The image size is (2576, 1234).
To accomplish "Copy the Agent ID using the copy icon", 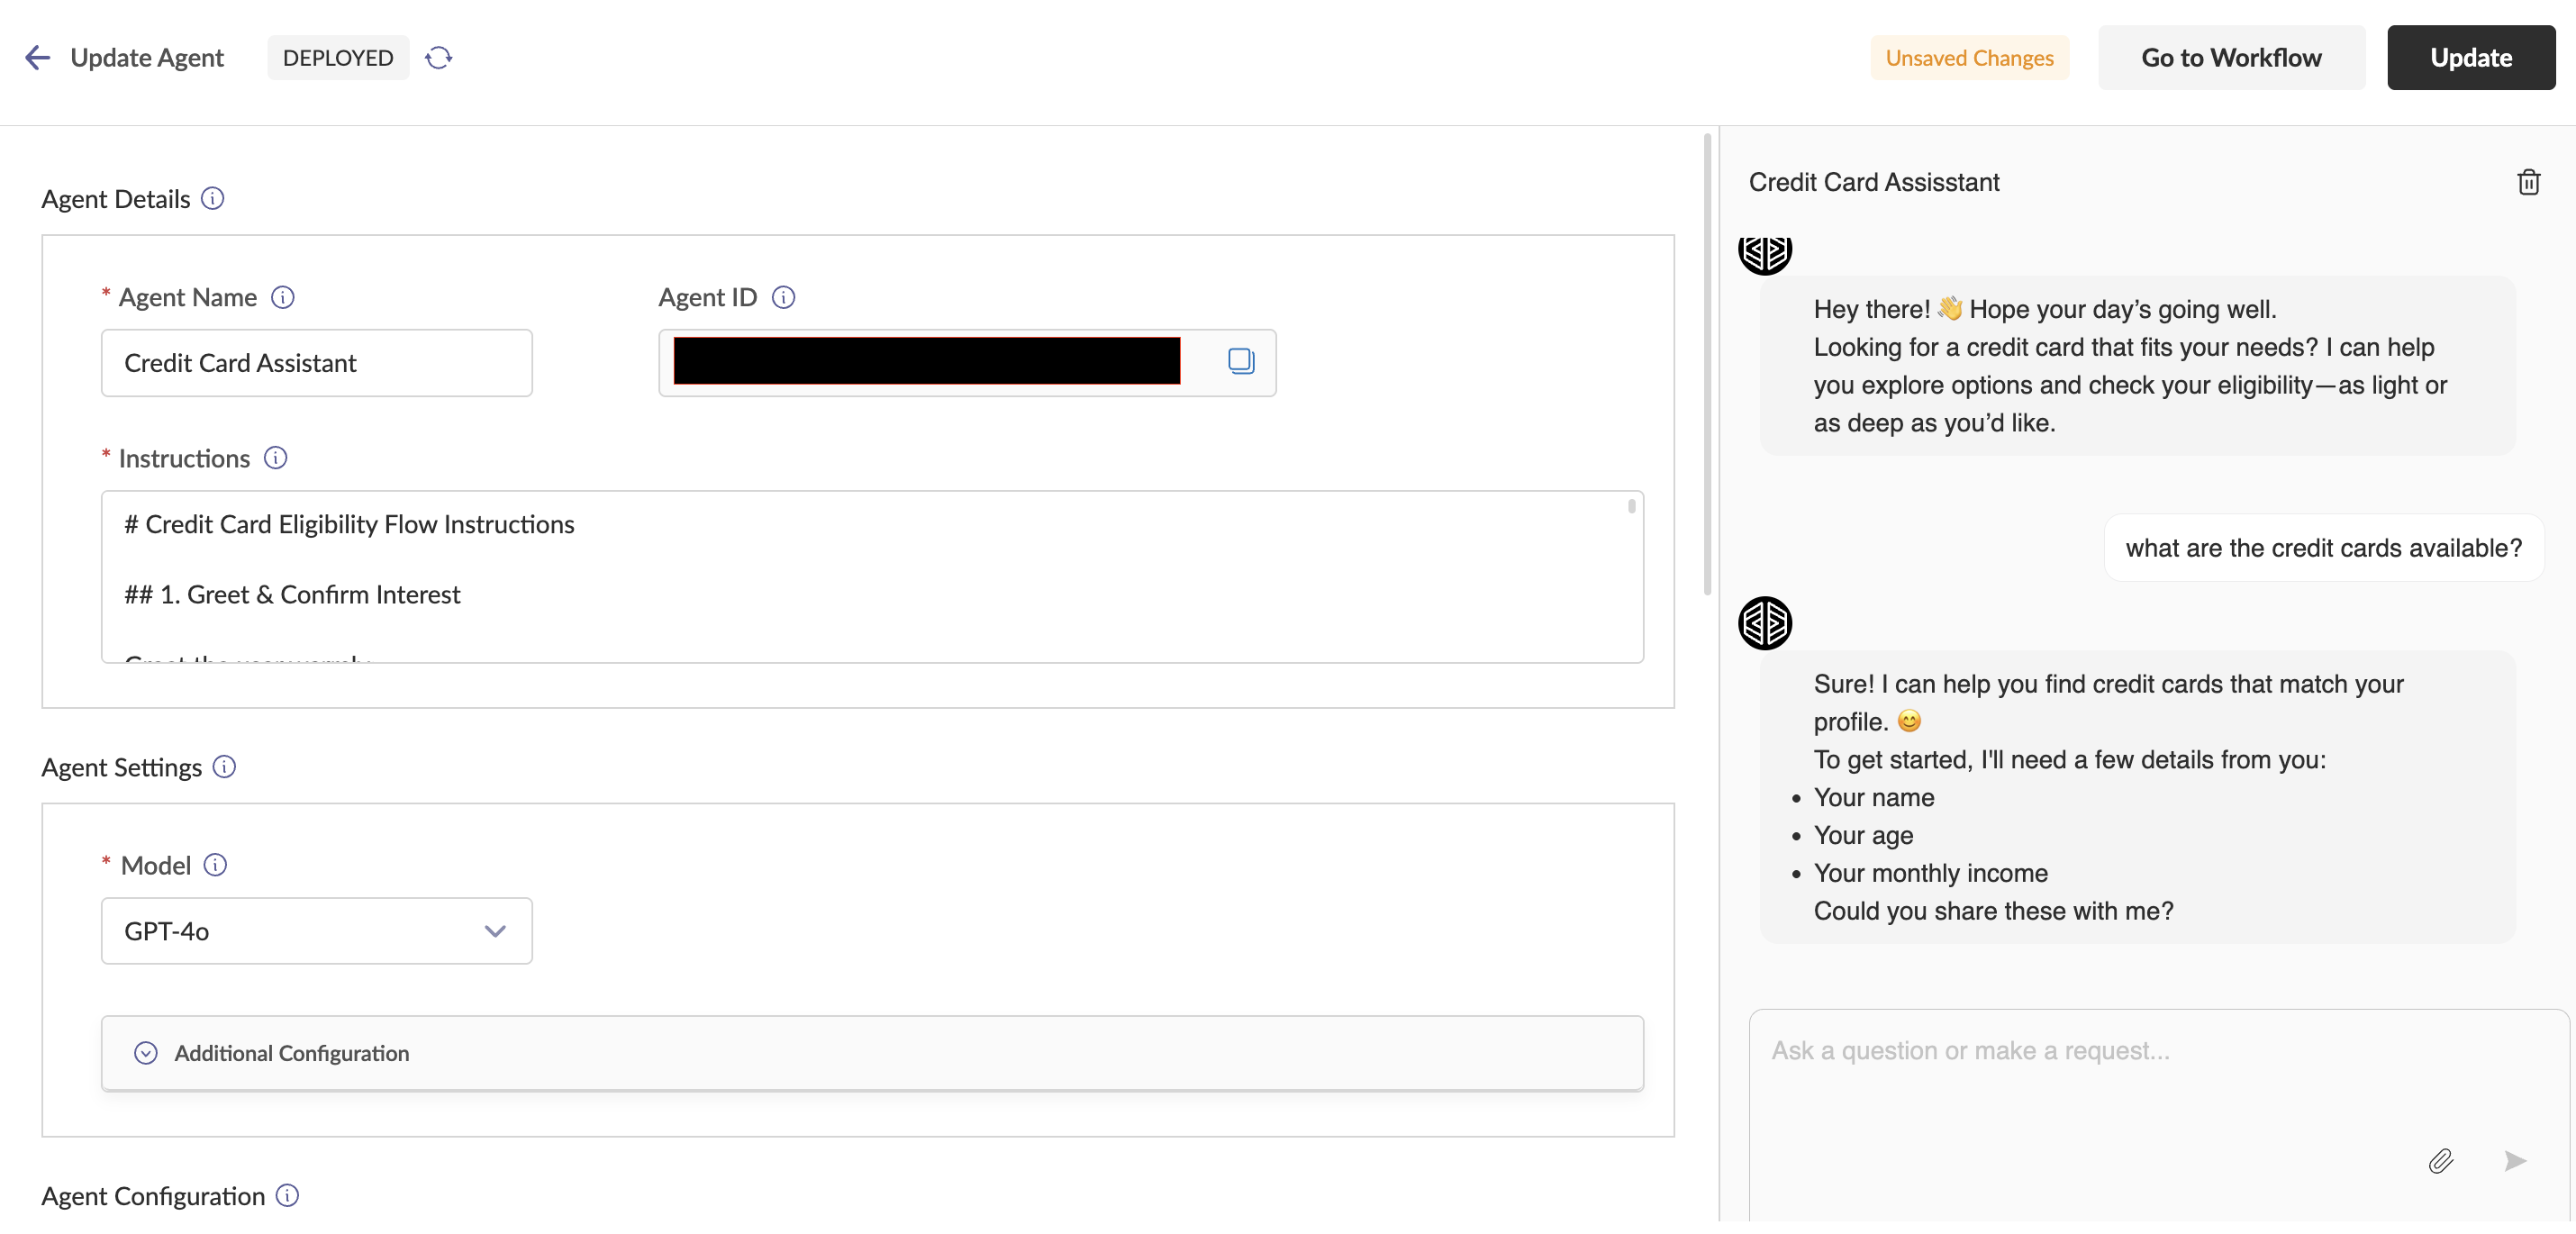I will click(1240, 361).
